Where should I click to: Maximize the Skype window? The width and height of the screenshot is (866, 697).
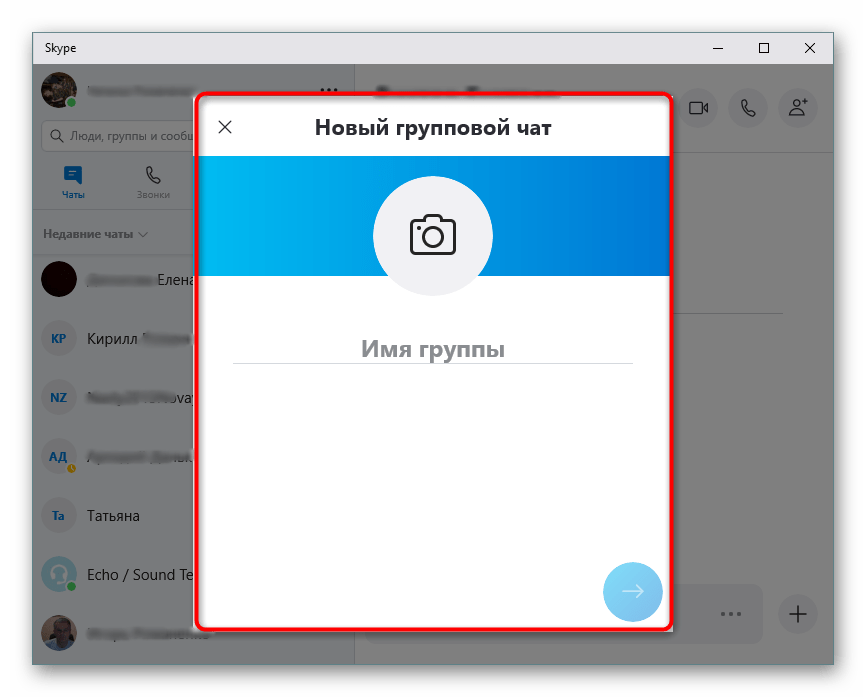click(764, 48)
